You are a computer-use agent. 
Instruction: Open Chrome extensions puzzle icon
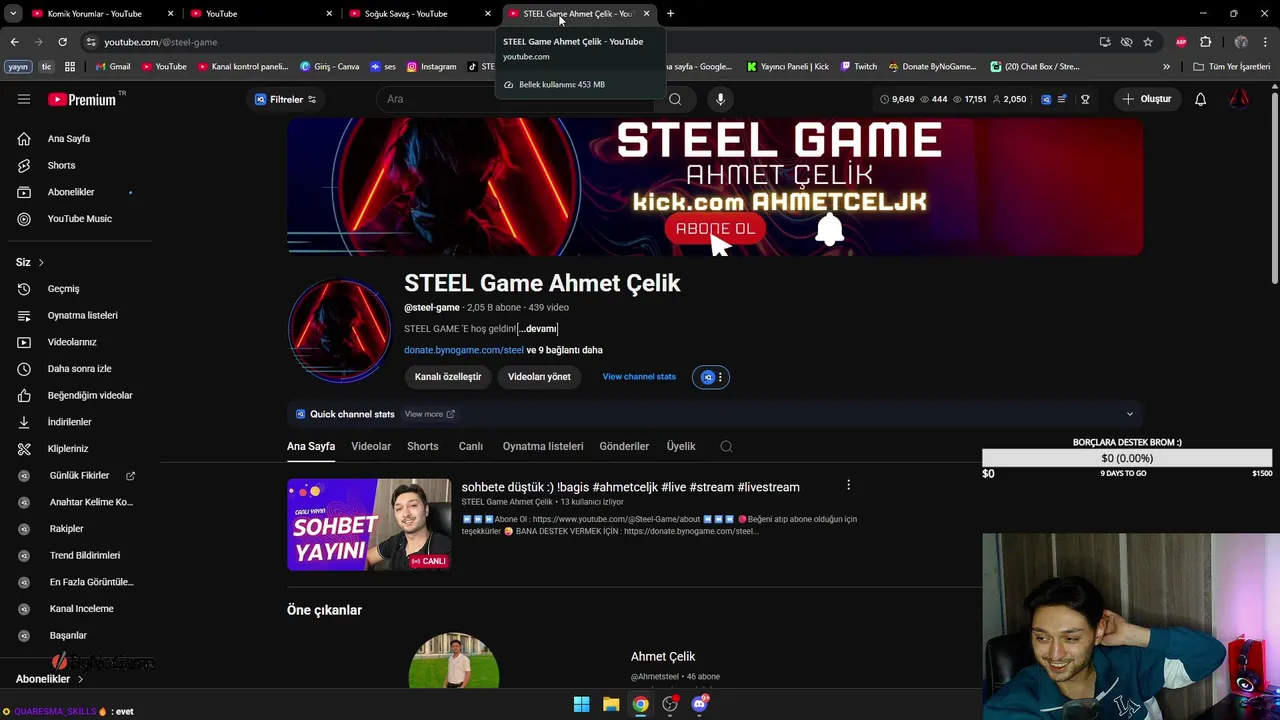pos(1205,42)
